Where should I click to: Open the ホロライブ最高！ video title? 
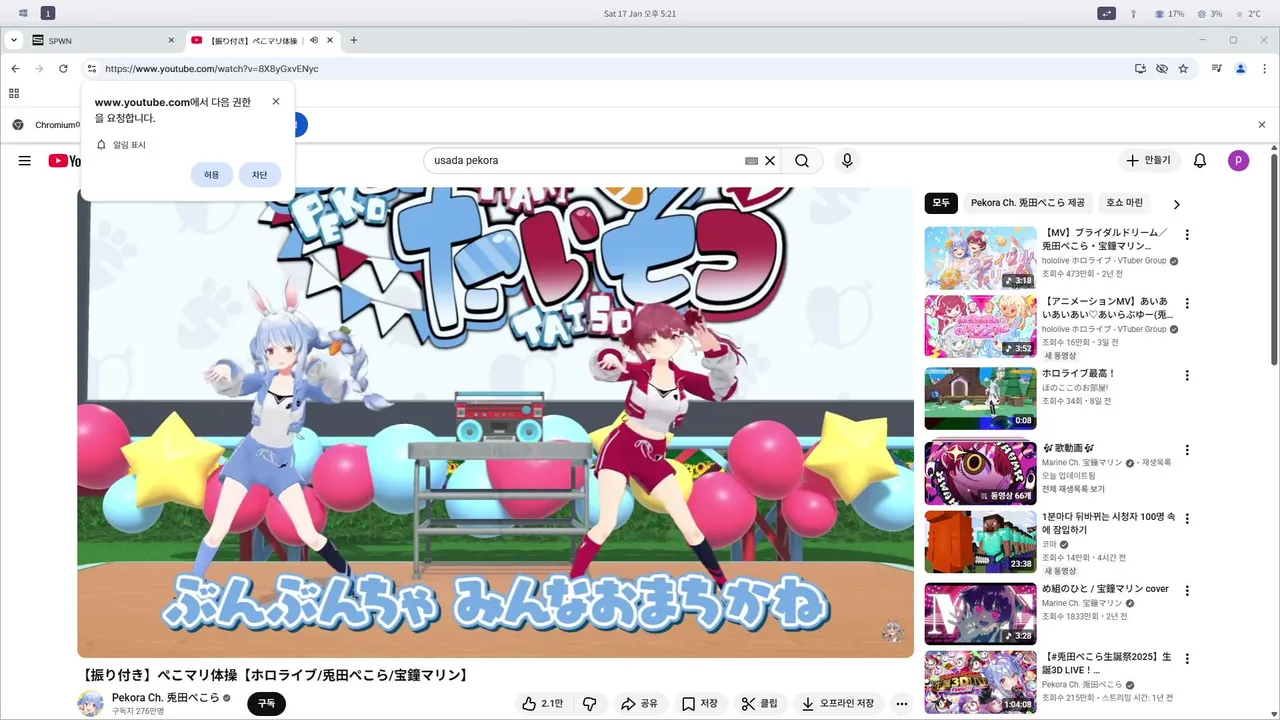click(1078, 374)
